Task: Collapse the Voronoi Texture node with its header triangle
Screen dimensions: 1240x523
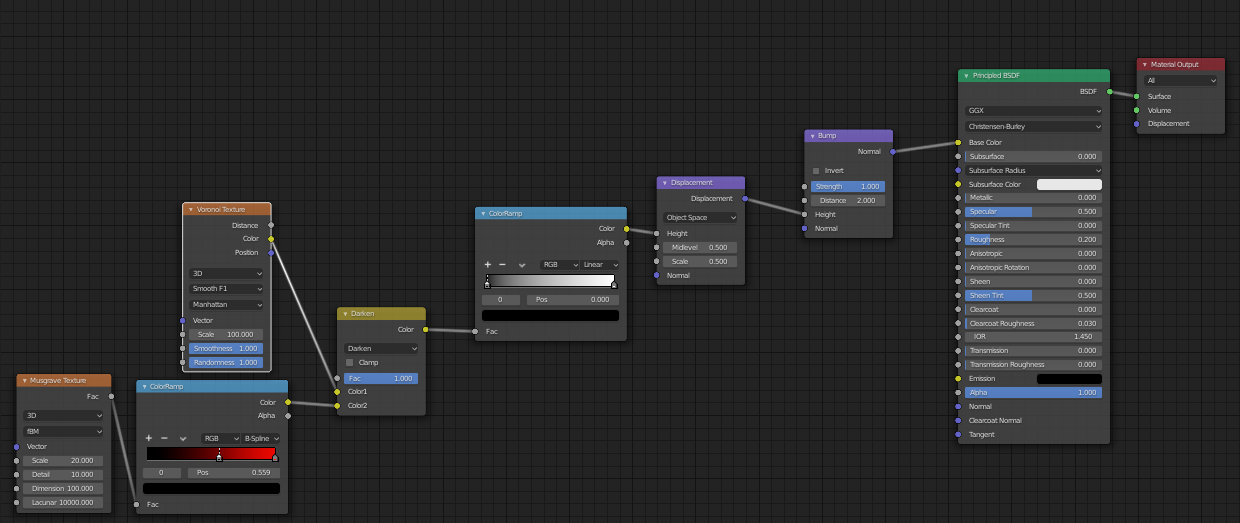Action: (190, 210)
